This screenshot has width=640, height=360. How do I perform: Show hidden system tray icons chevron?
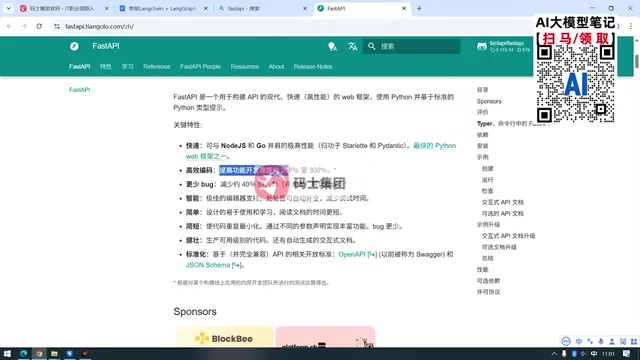tap(554, 354)
